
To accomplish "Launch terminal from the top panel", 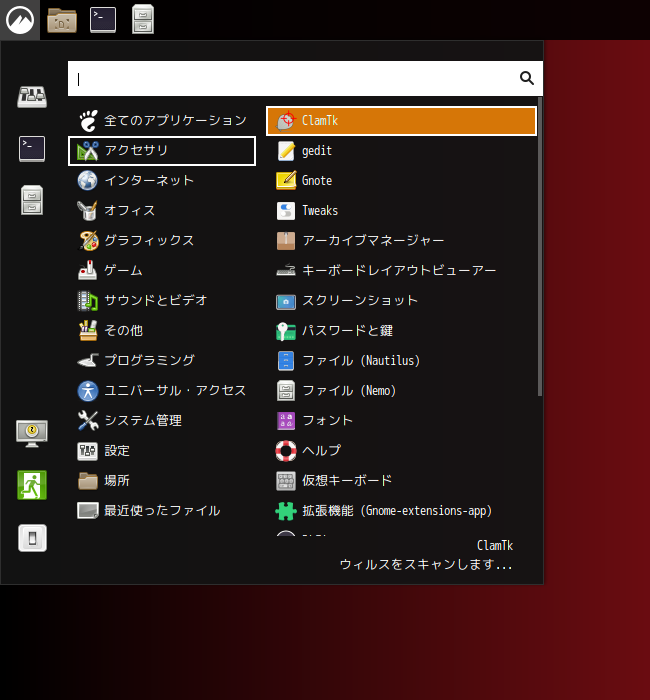I will (103, 20).
